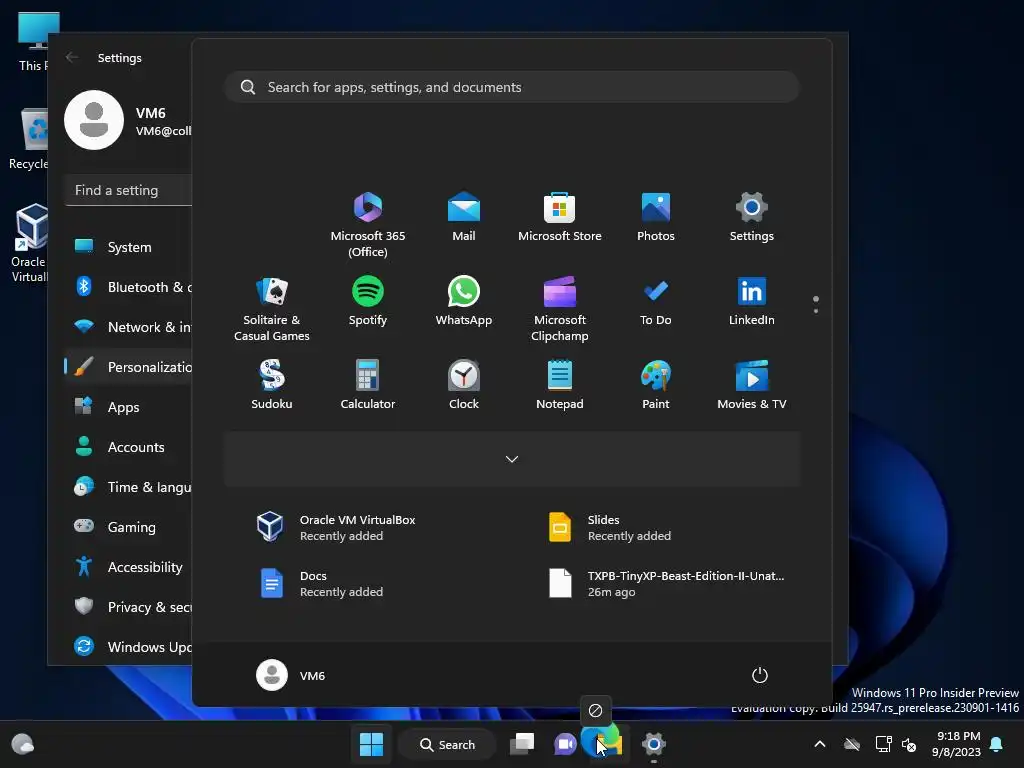Click the back arrow in Settings

click(72, 57)
